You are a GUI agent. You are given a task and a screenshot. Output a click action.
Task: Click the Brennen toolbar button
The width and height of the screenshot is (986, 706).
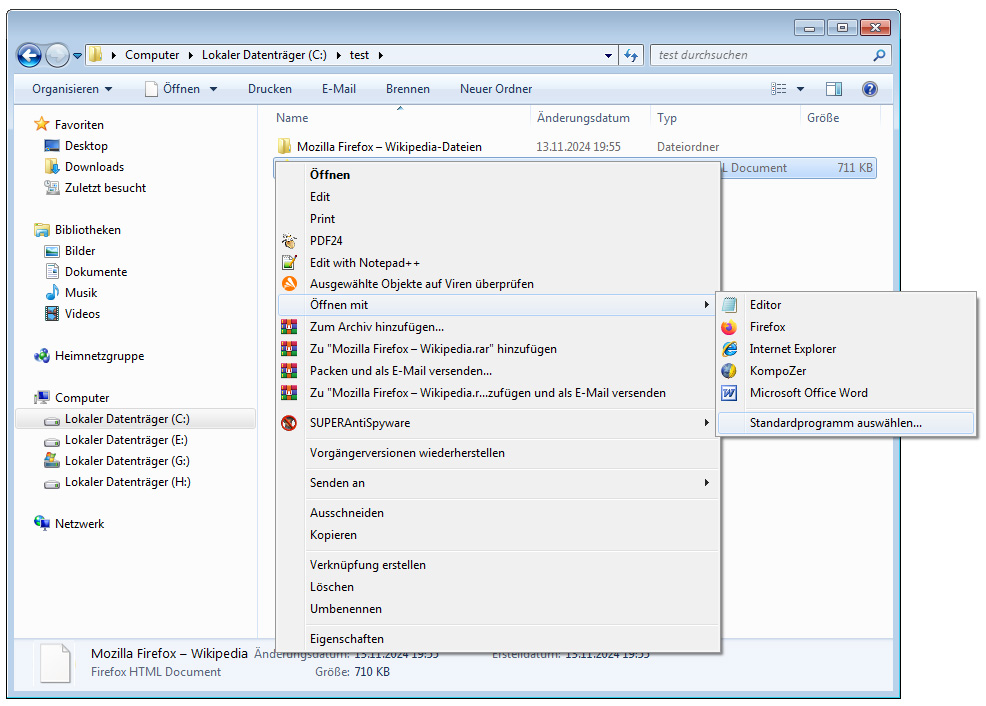pos(408,89)
